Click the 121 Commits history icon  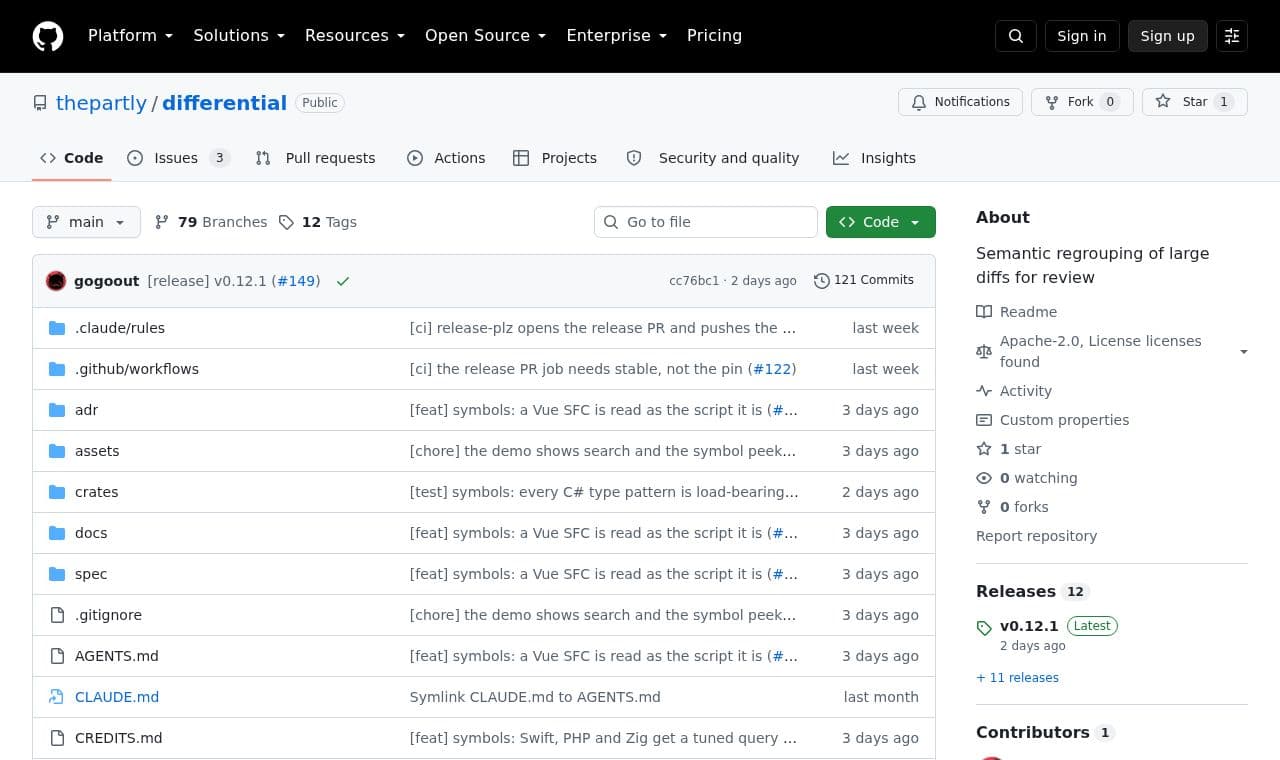pos(822,281)
